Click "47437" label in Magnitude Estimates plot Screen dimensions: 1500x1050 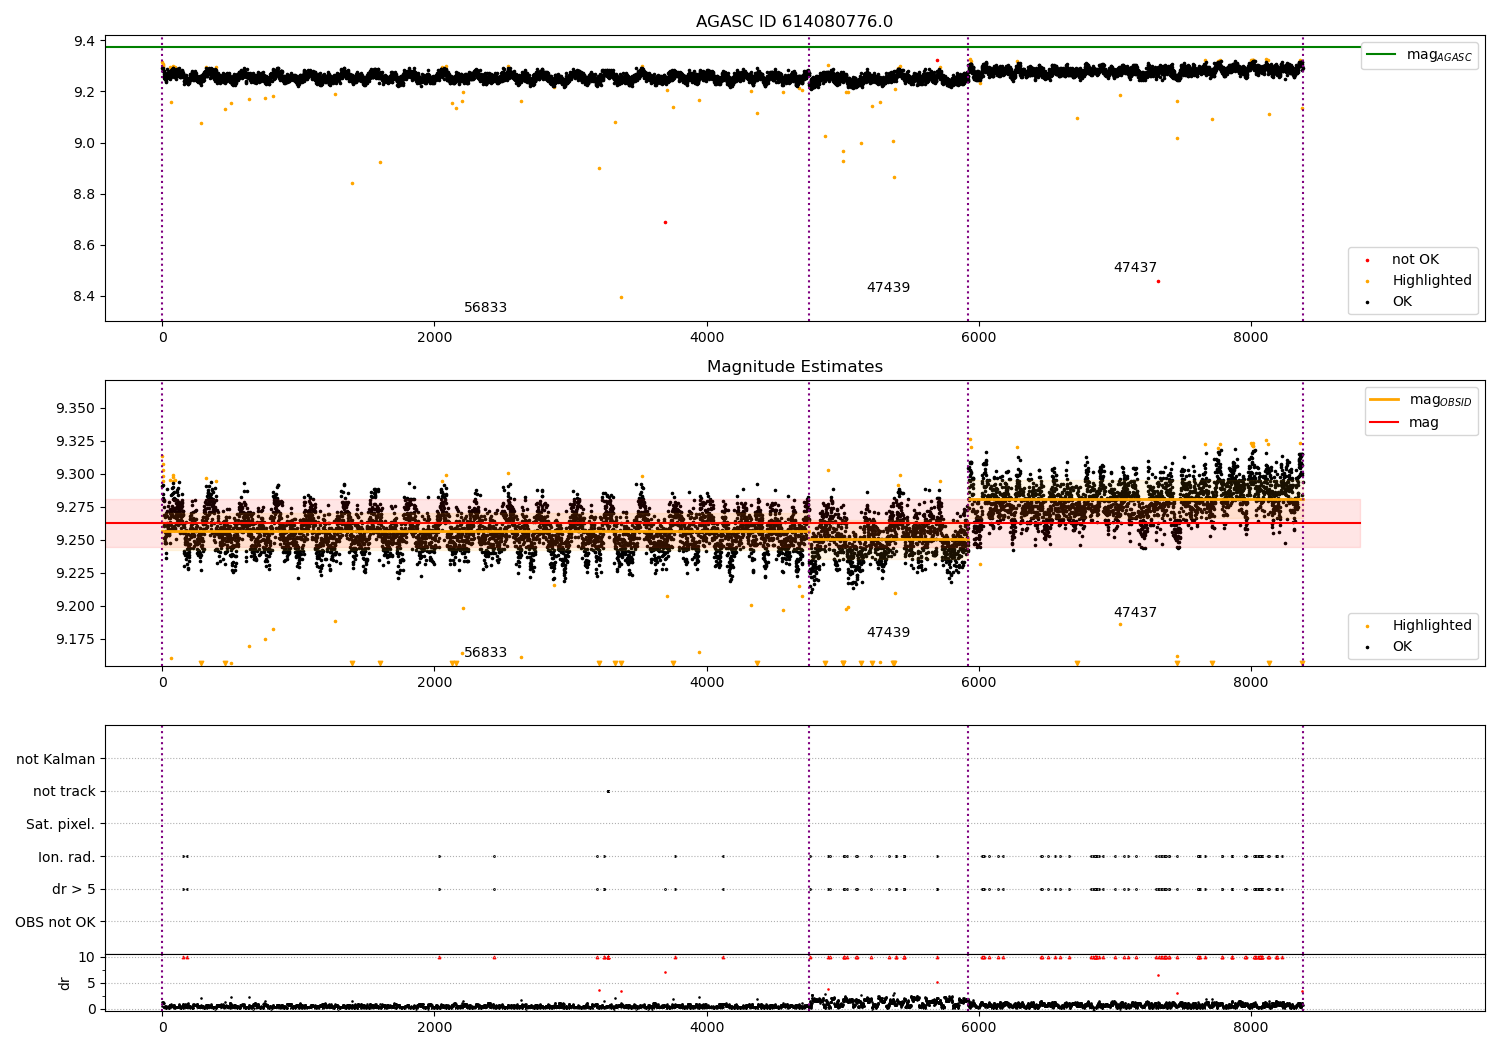click(1135, 613)
